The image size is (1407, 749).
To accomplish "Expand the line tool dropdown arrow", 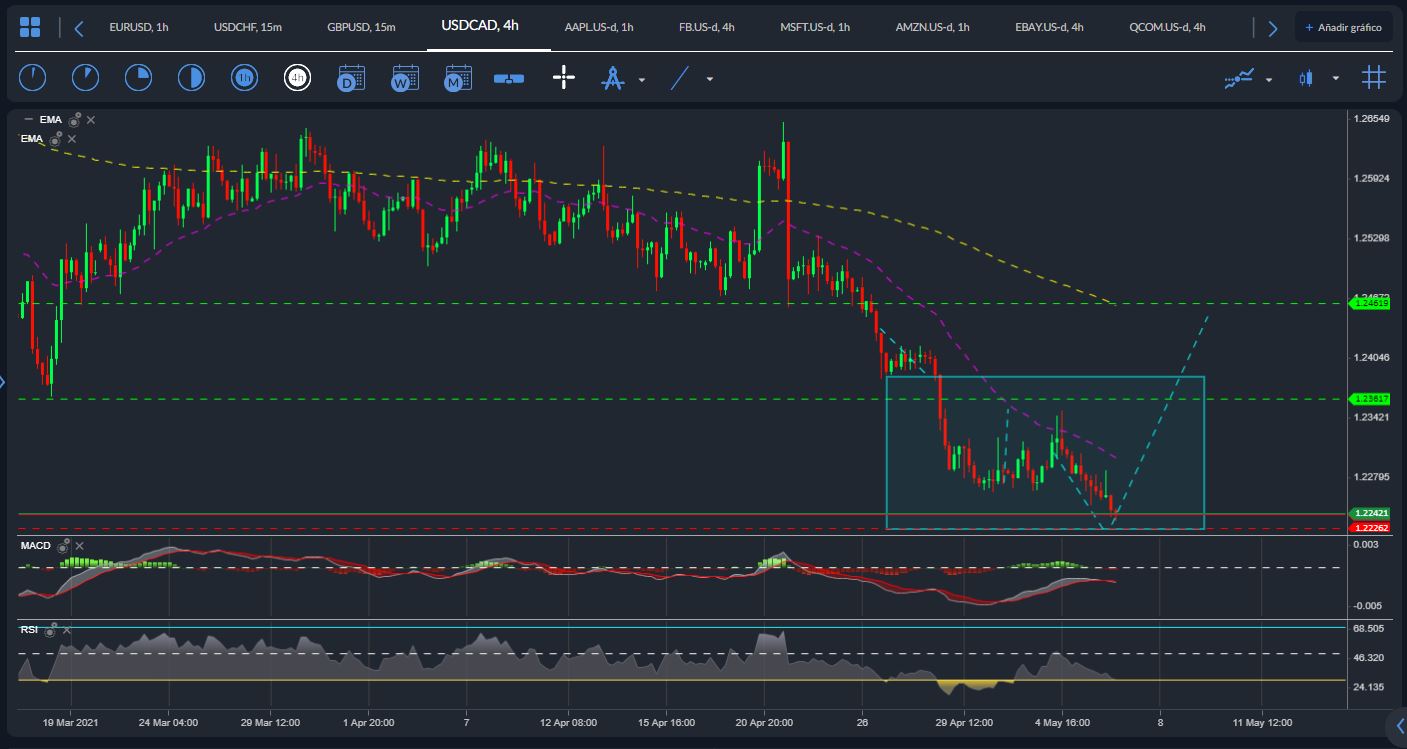I will (710, 79).
